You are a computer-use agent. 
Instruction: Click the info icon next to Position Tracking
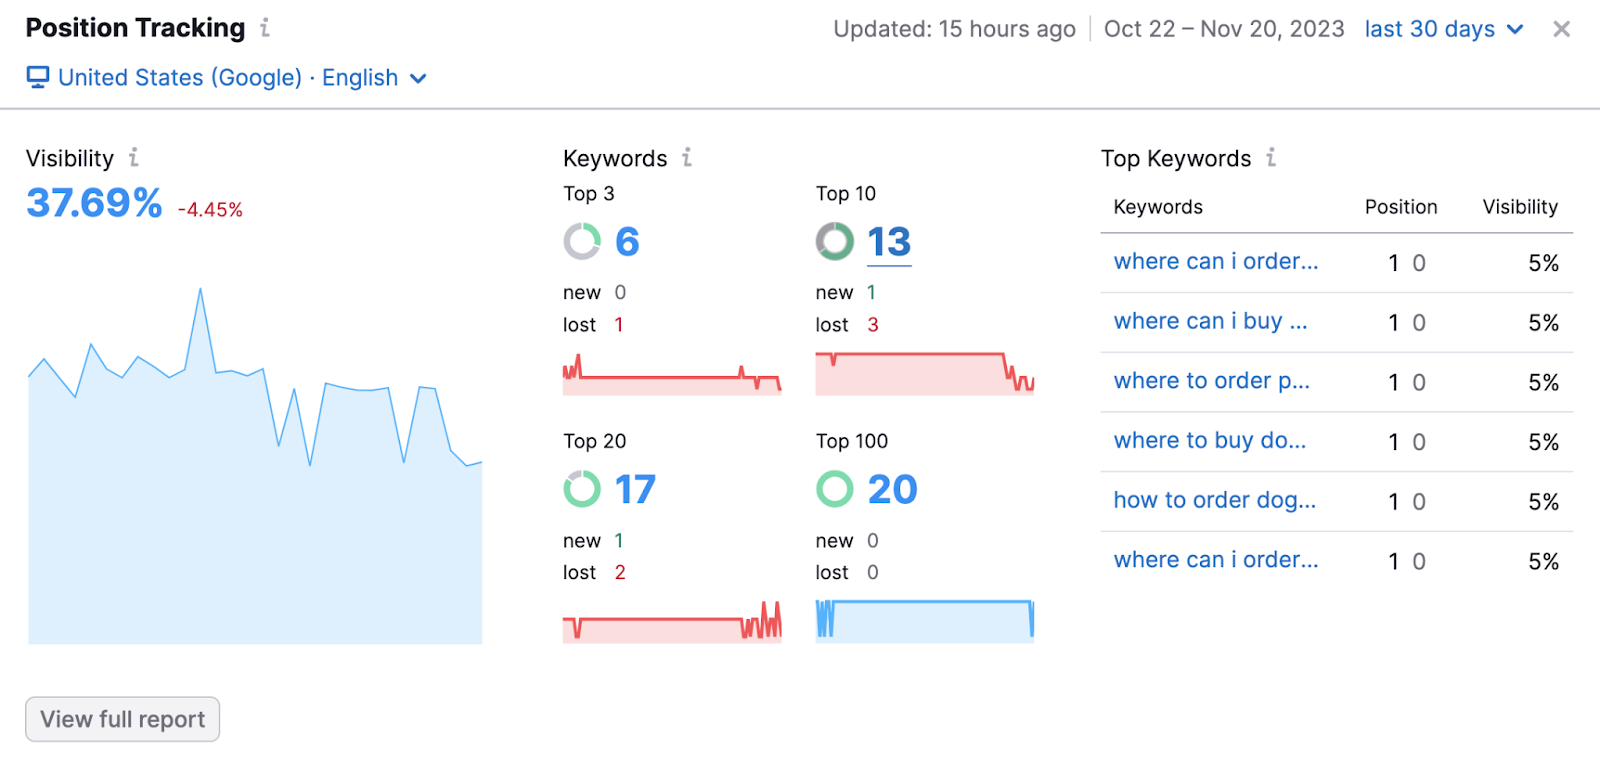pyautogui.click(x=265, y=28)
